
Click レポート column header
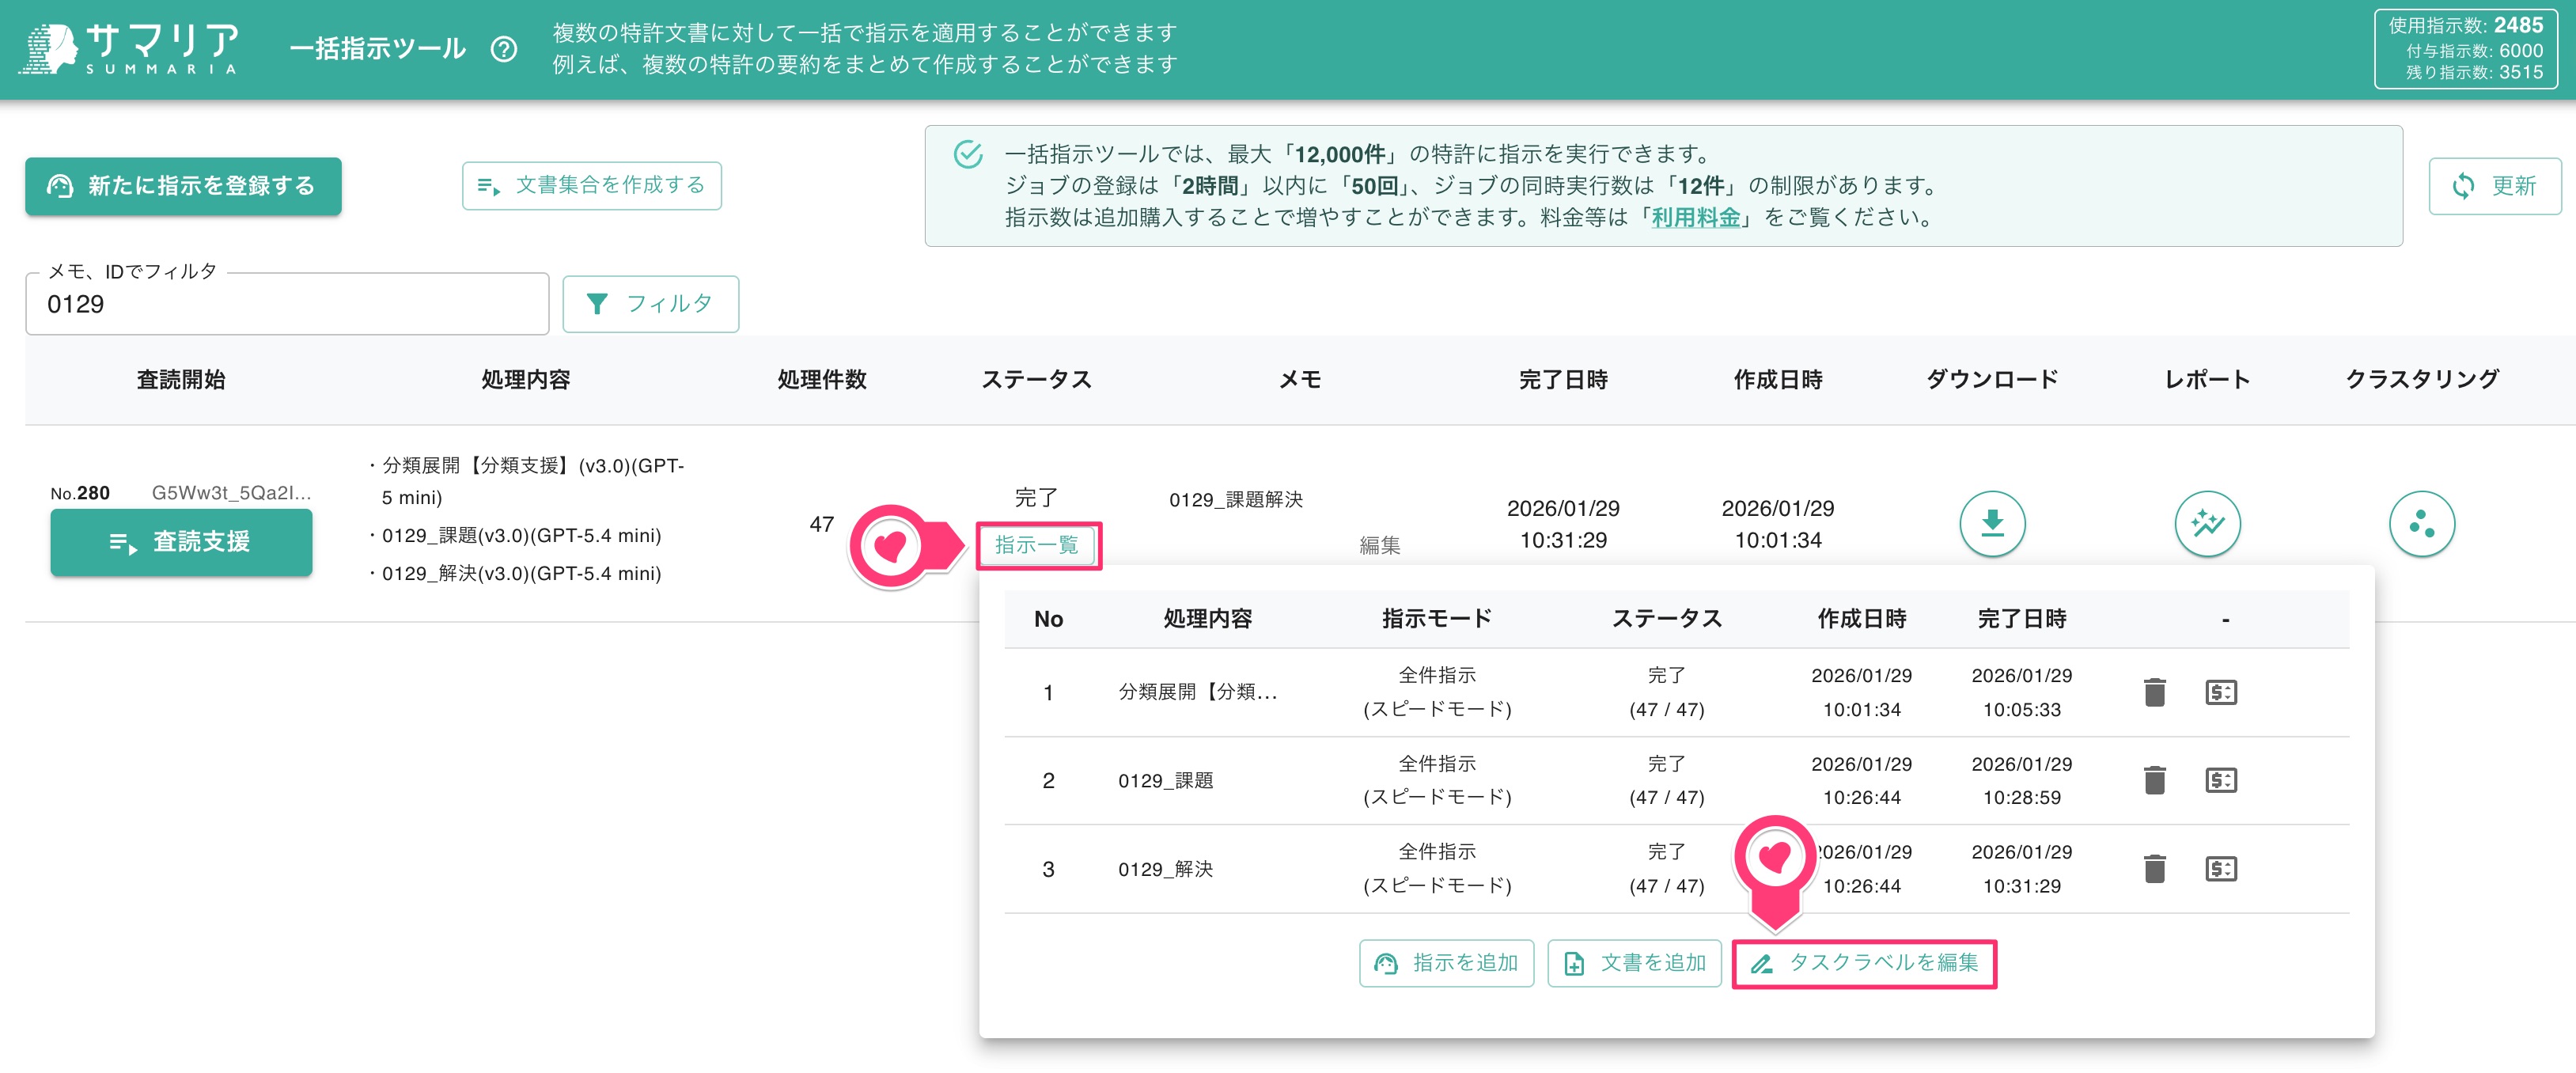2207,380
